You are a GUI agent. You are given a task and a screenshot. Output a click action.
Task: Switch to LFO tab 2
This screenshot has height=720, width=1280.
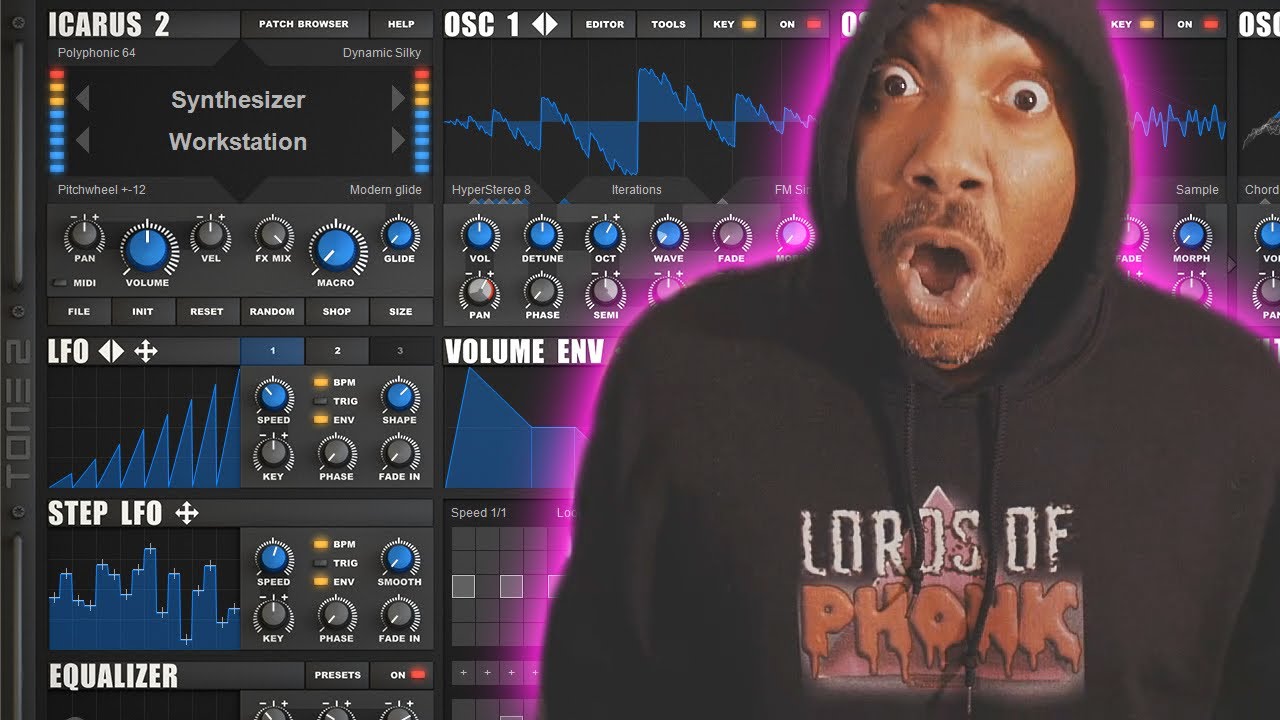[337, 351]
